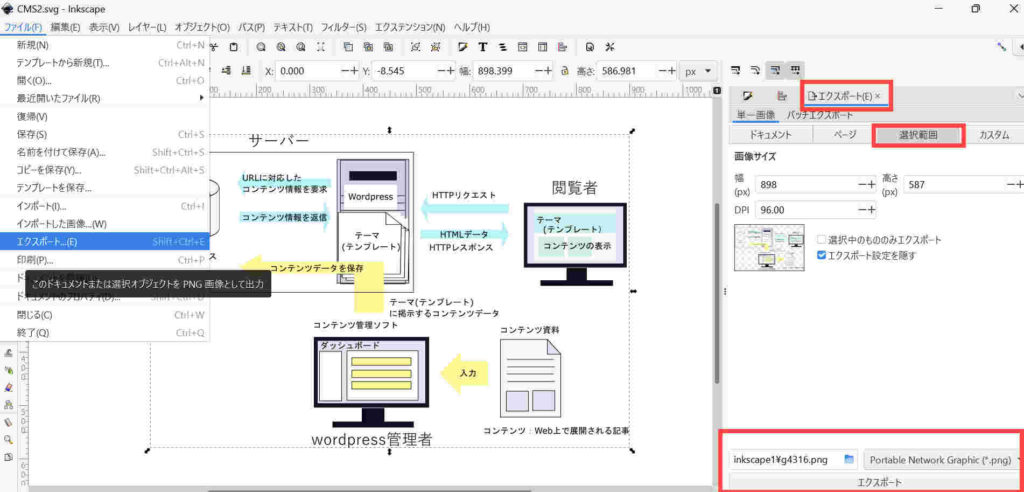Click the Zoom tool magnifier in the left toolbox
Screen dimensions: 1024x492
coord(8,439)
